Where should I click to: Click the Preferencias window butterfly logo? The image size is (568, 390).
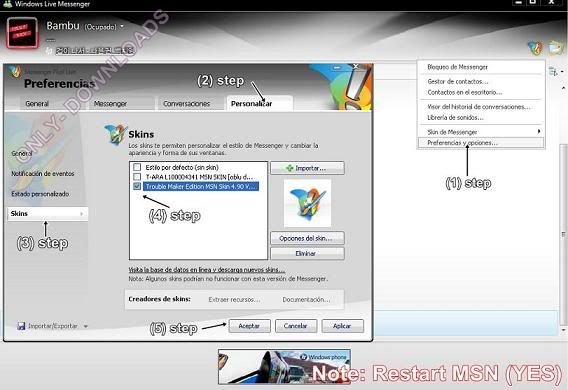pos(14,71)
